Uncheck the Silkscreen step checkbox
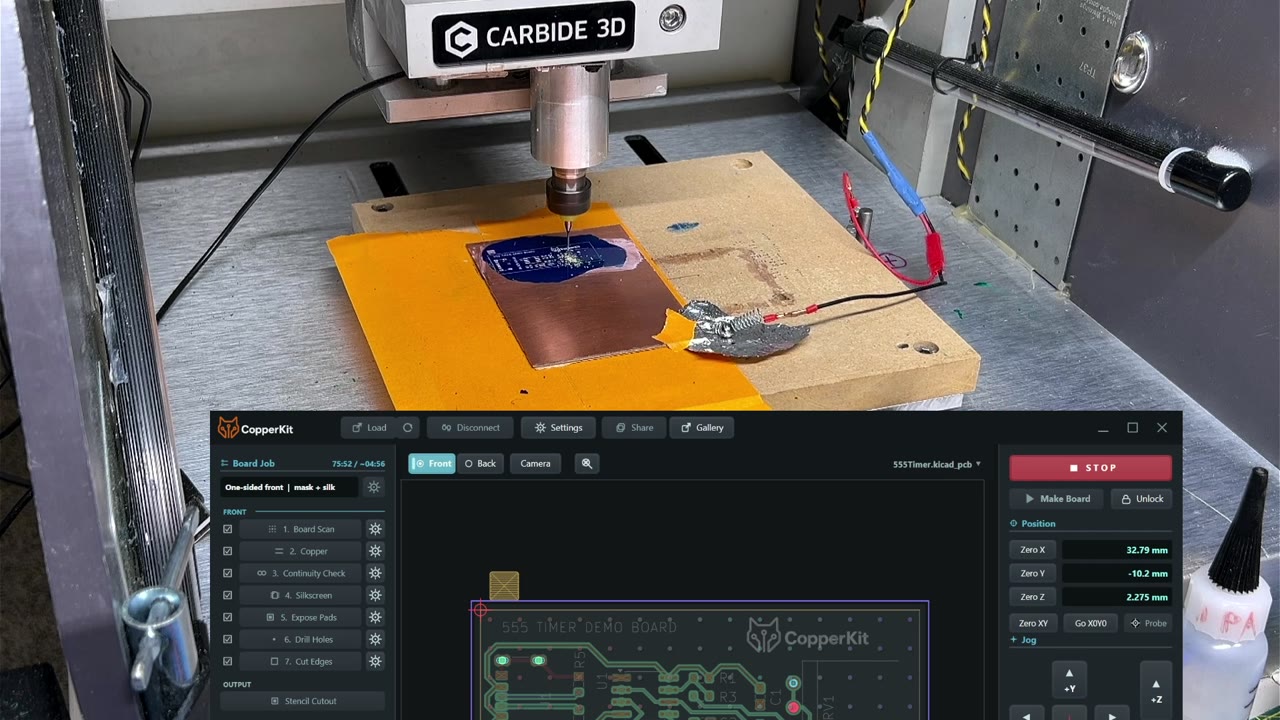The height and width of the screenshot is (720, 1280). click(x=228, y=595)
